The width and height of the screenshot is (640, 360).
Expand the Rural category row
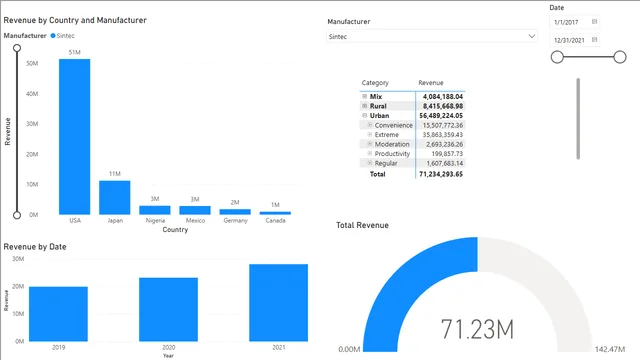pyautogui.click(x=364, y=106)
